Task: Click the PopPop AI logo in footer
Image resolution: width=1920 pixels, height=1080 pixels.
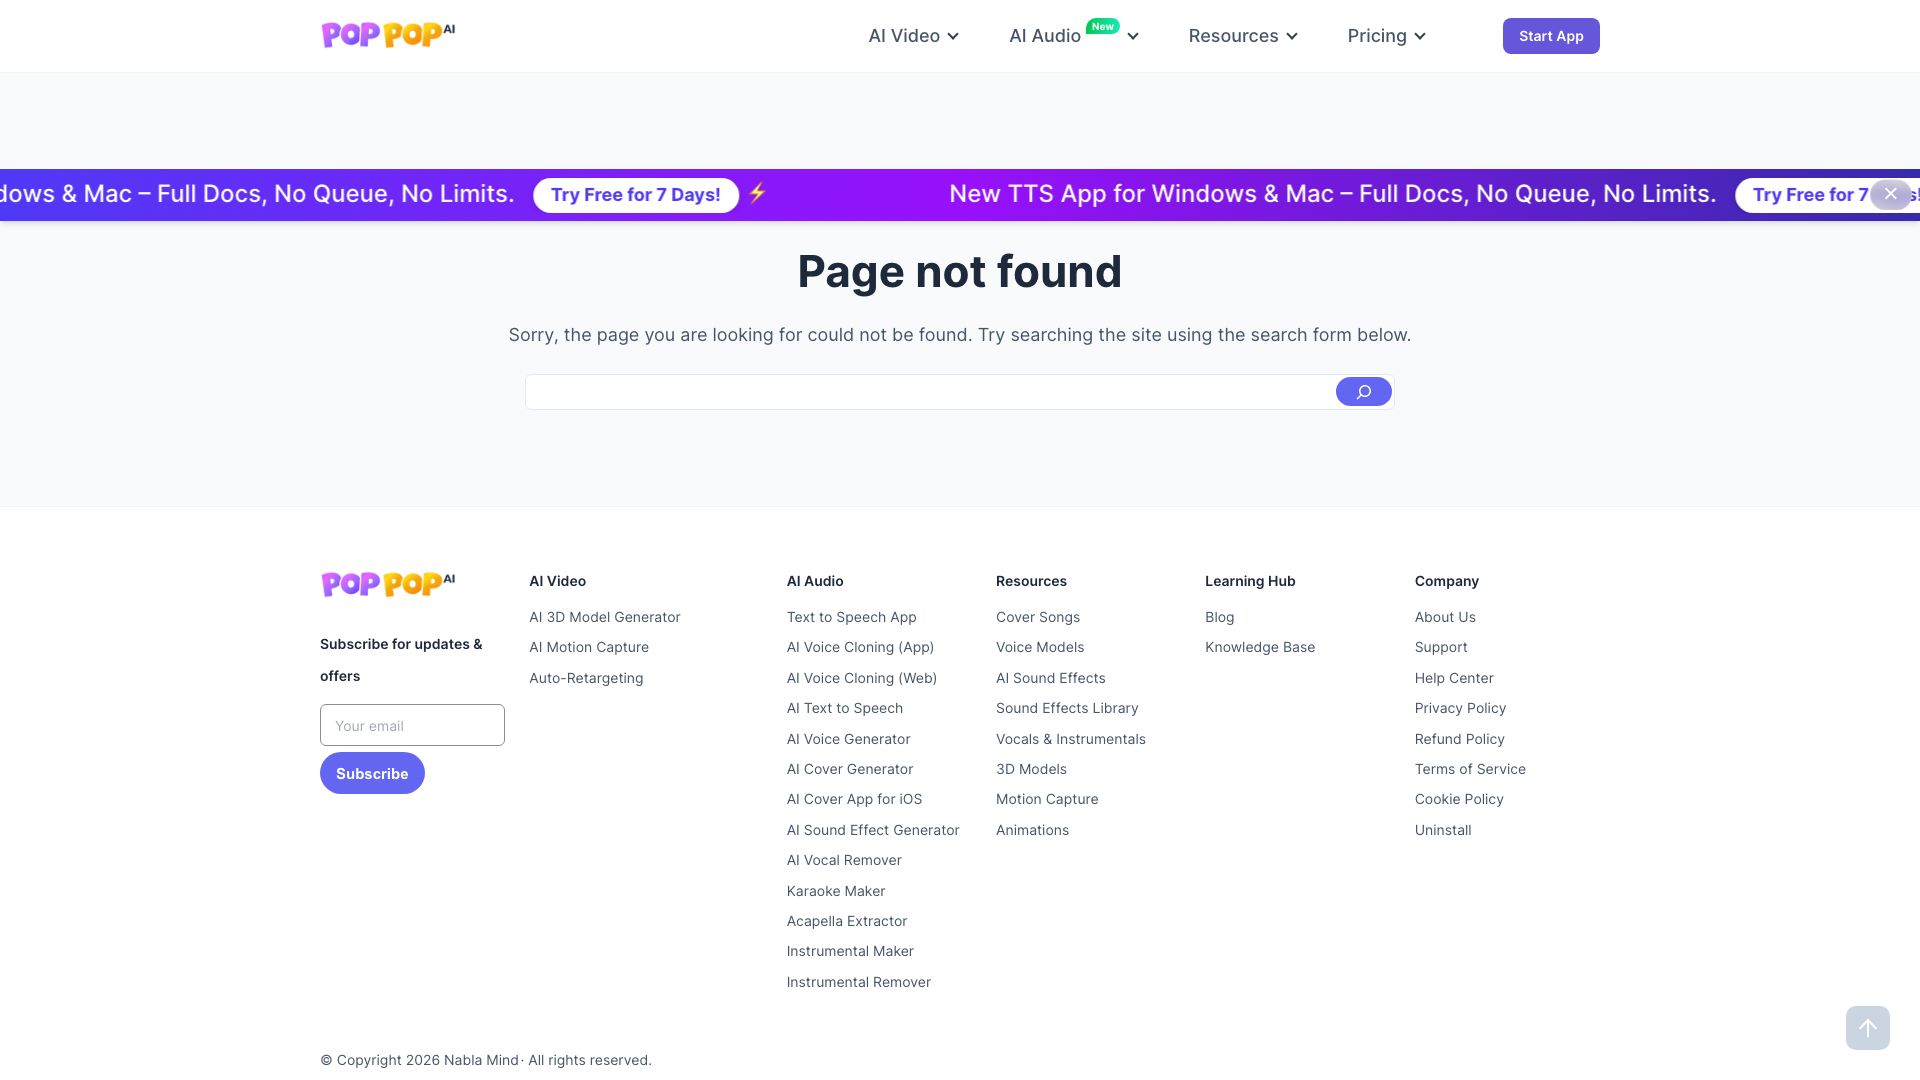Action: pyautogui.click(x=388, y=584)
